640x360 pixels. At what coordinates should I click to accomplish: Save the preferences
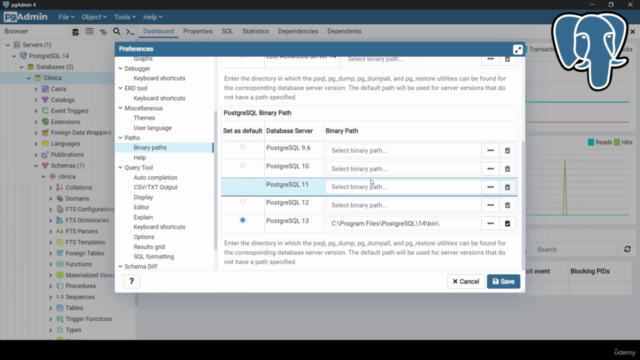click(x=503, y=281)
